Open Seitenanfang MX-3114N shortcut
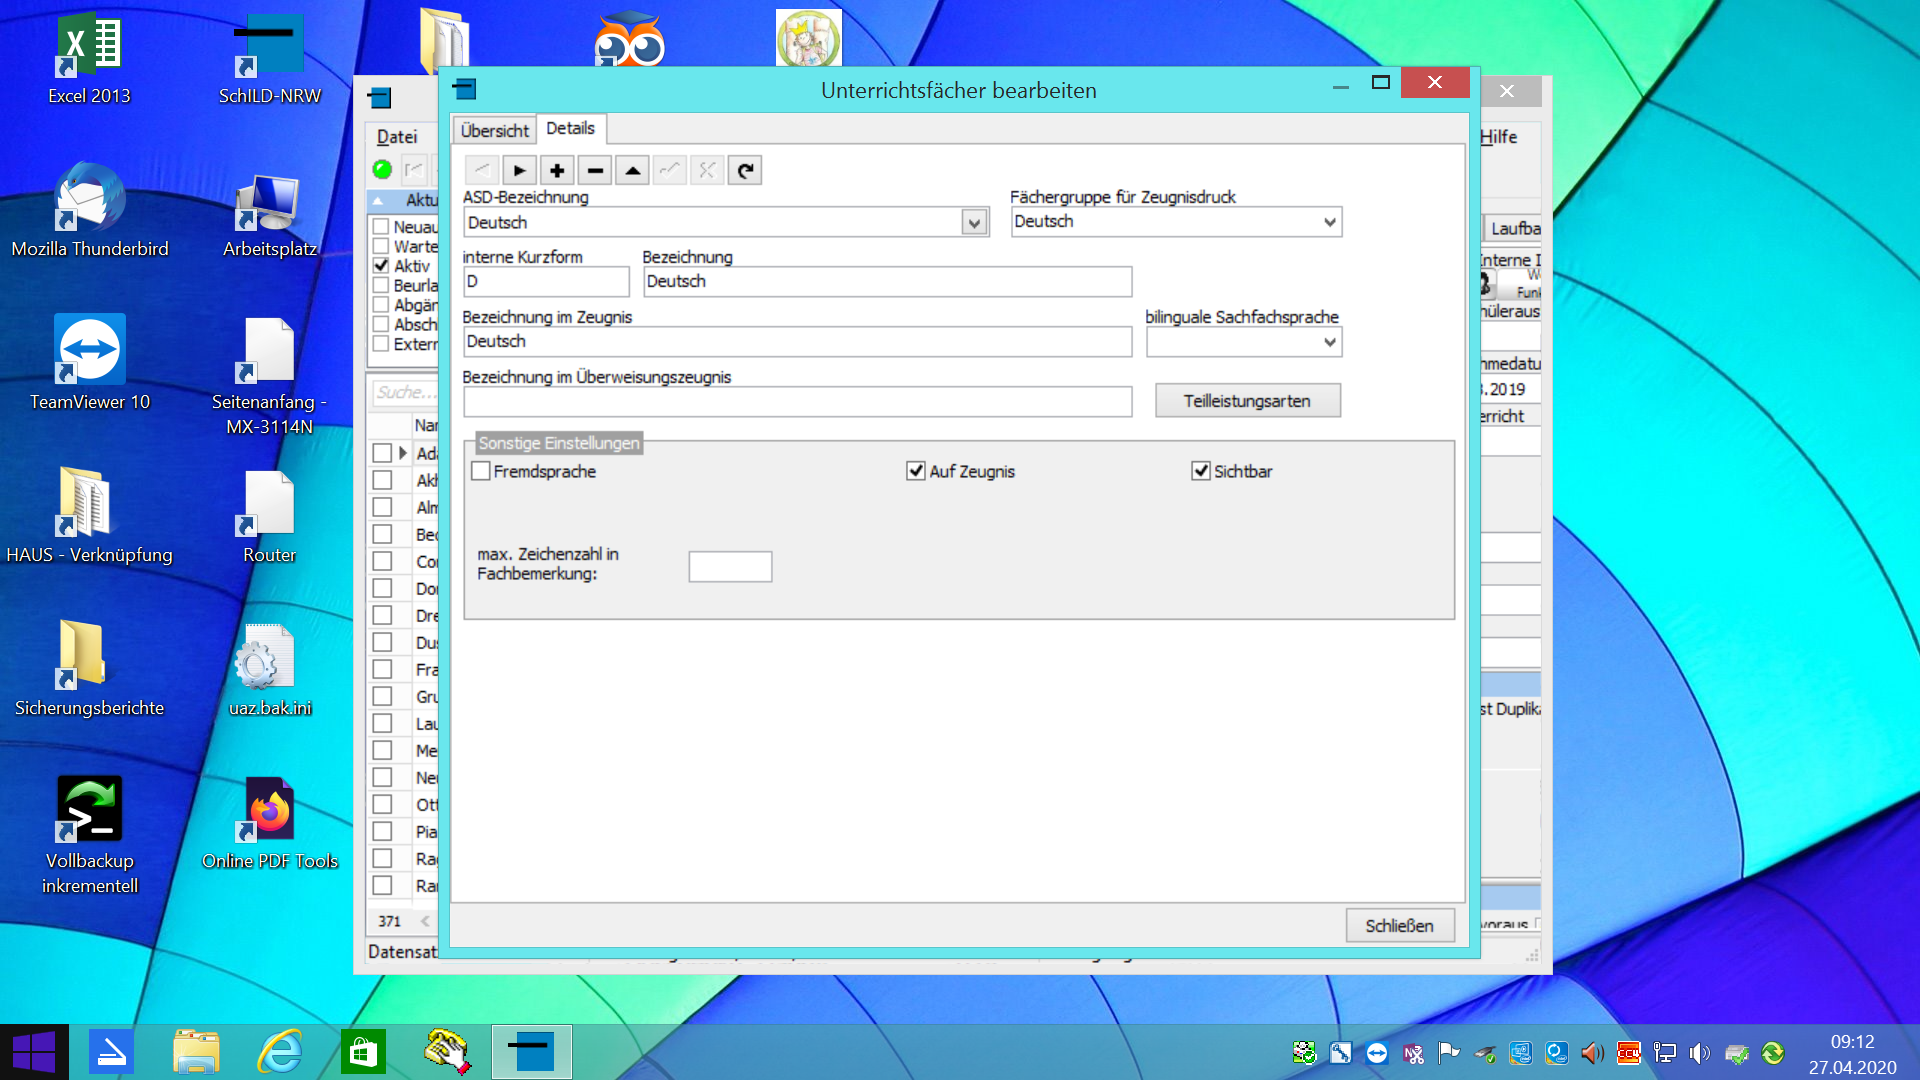 coord(269,375)
